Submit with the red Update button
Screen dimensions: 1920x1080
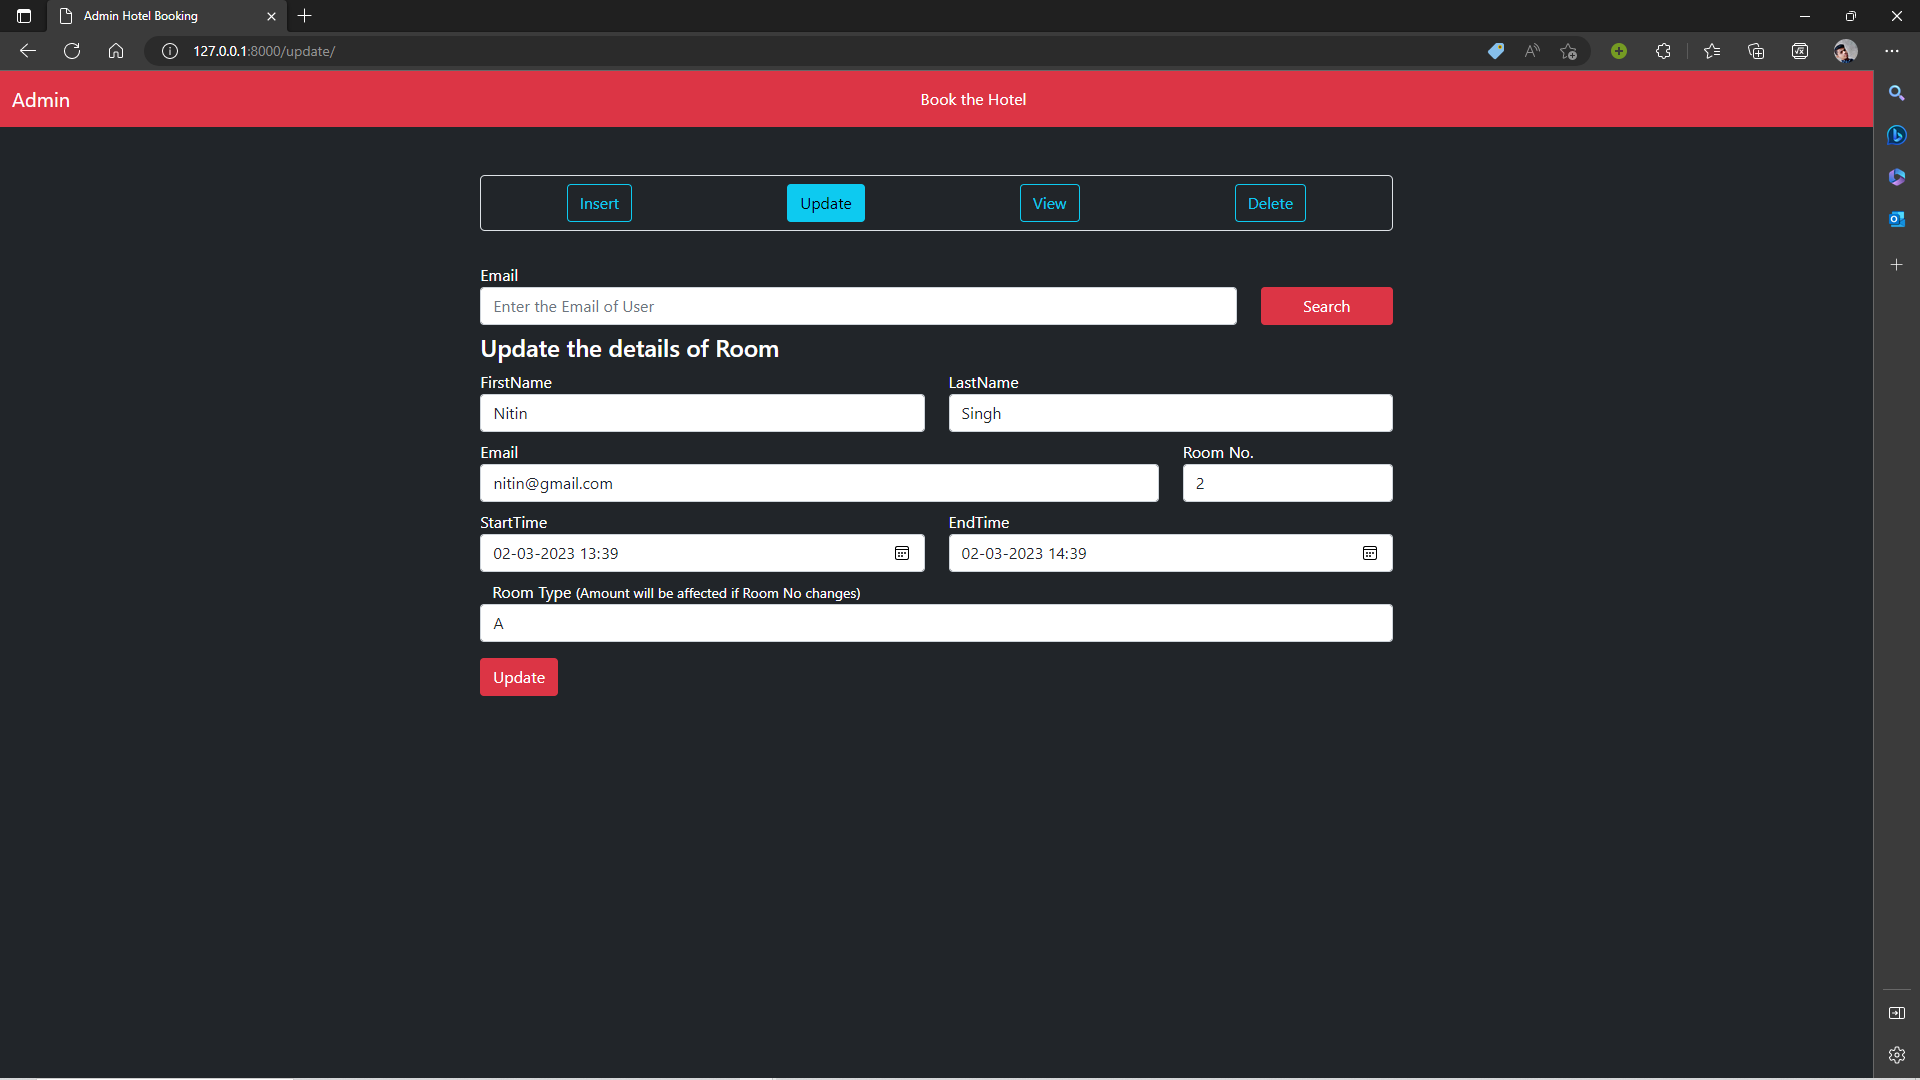(x=518, y=677)
